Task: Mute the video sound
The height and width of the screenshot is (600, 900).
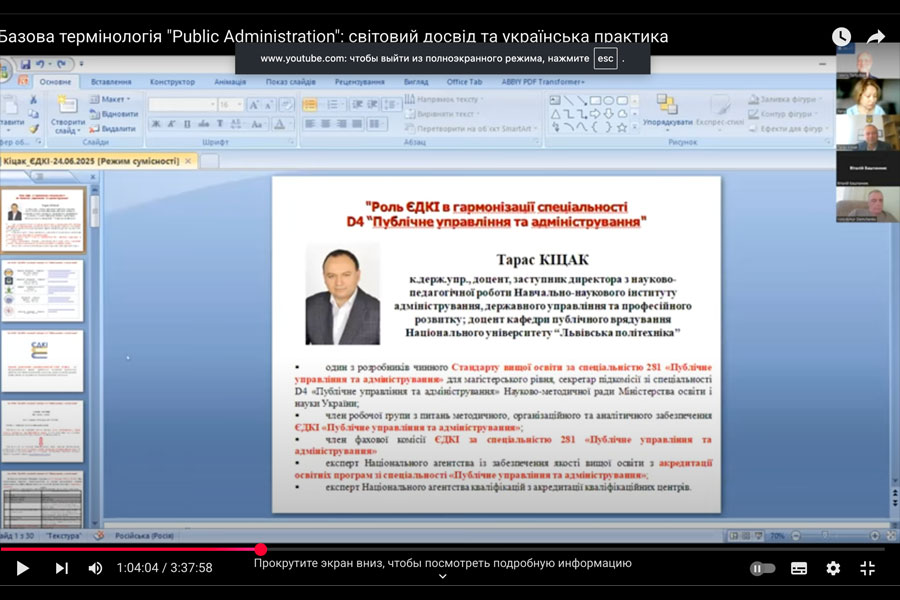Action: click(x=95, y=568)
